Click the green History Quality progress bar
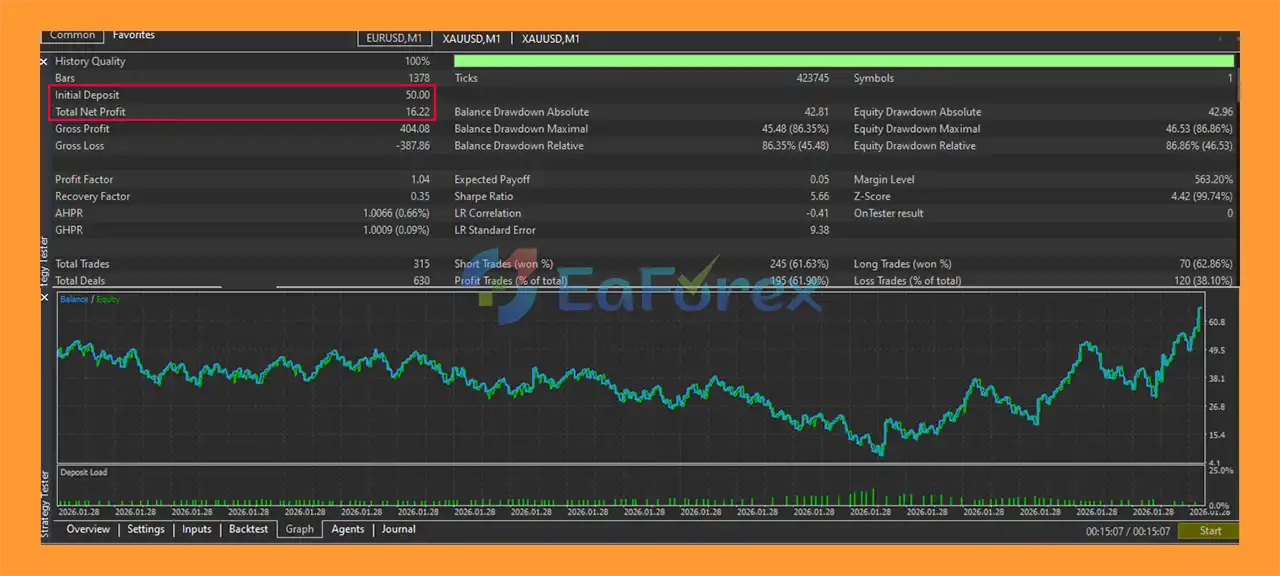 point(843,61)
